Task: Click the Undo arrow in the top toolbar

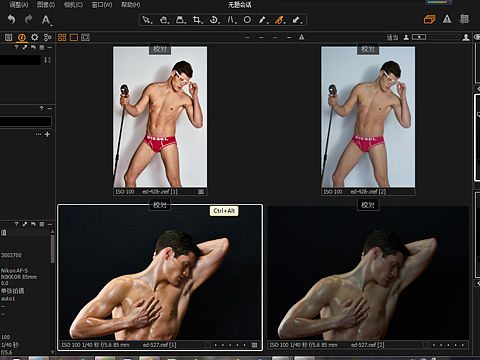Action: [x=11, y=20]
